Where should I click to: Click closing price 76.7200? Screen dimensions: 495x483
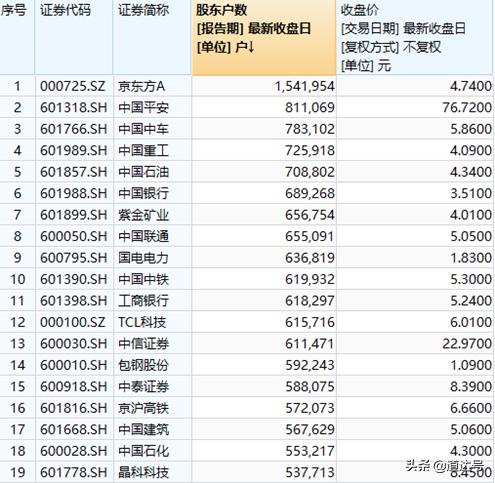click(x=467, y=108)
